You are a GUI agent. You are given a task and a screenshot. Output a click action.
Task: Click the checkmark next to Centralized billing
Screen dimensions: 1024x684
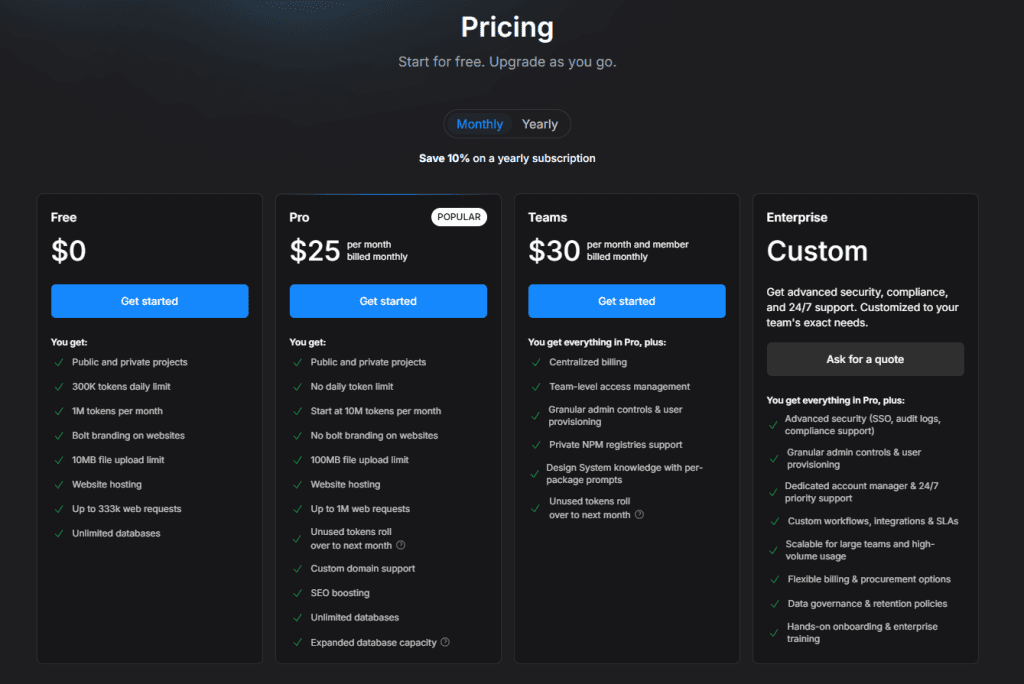coord(535,362)
